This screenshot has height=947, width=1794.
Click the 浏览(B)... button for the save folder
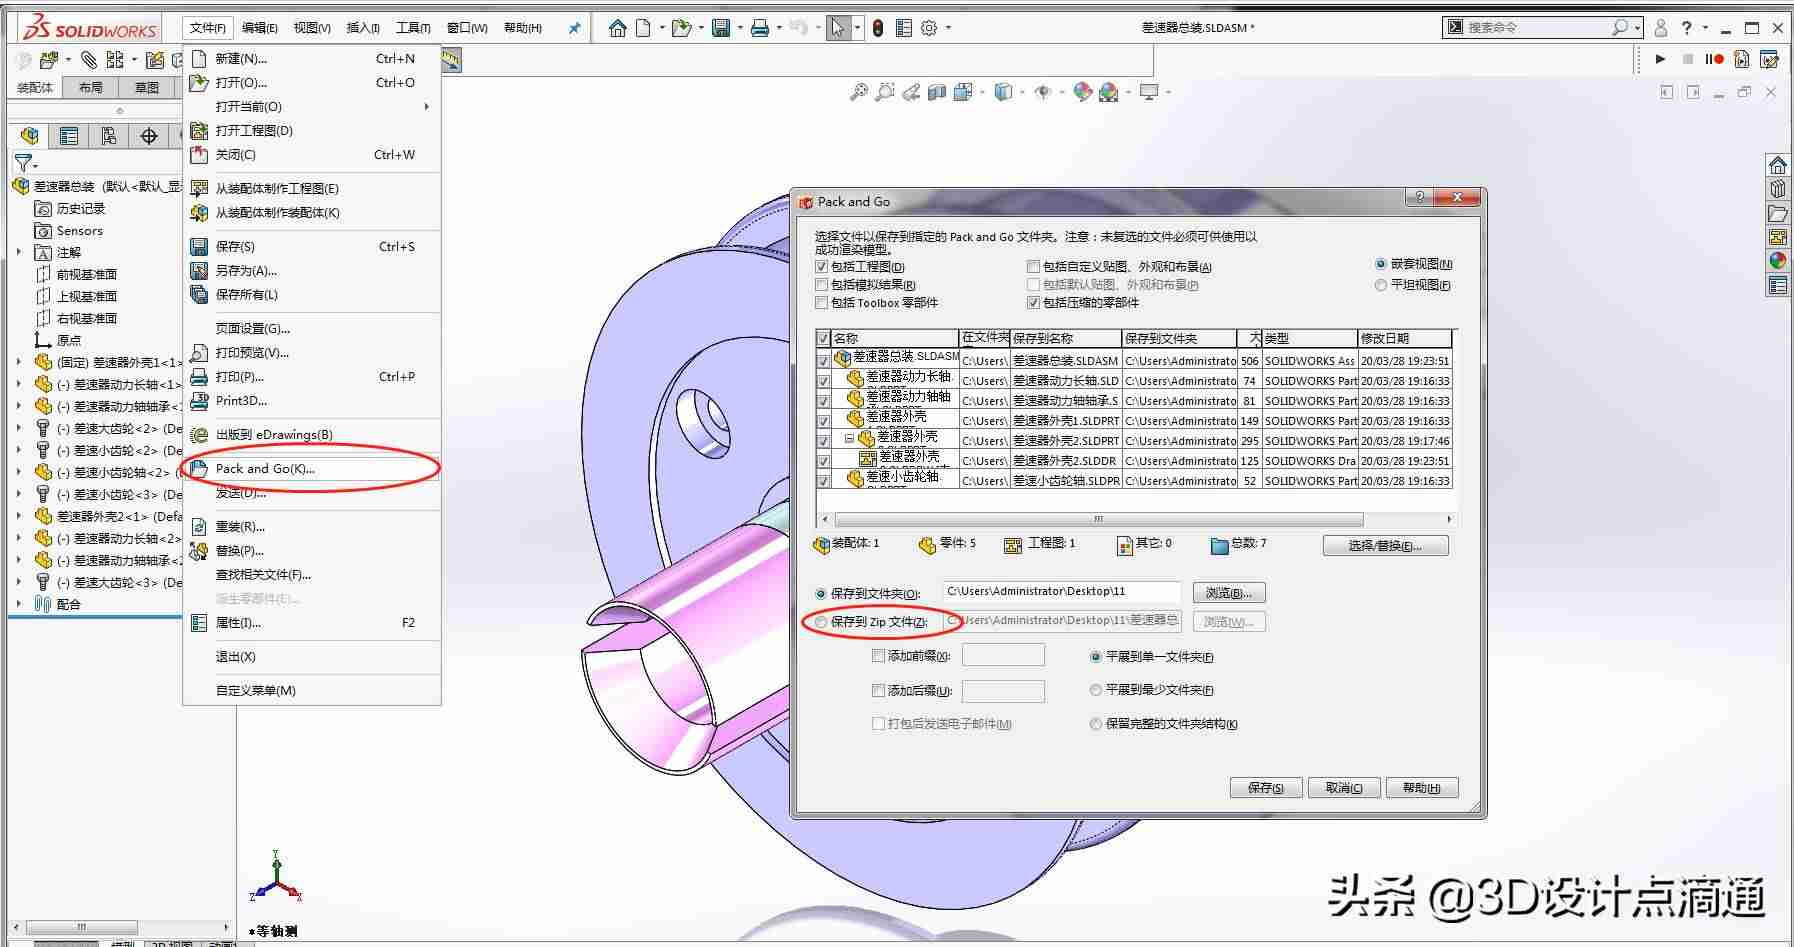(1229, 593)
